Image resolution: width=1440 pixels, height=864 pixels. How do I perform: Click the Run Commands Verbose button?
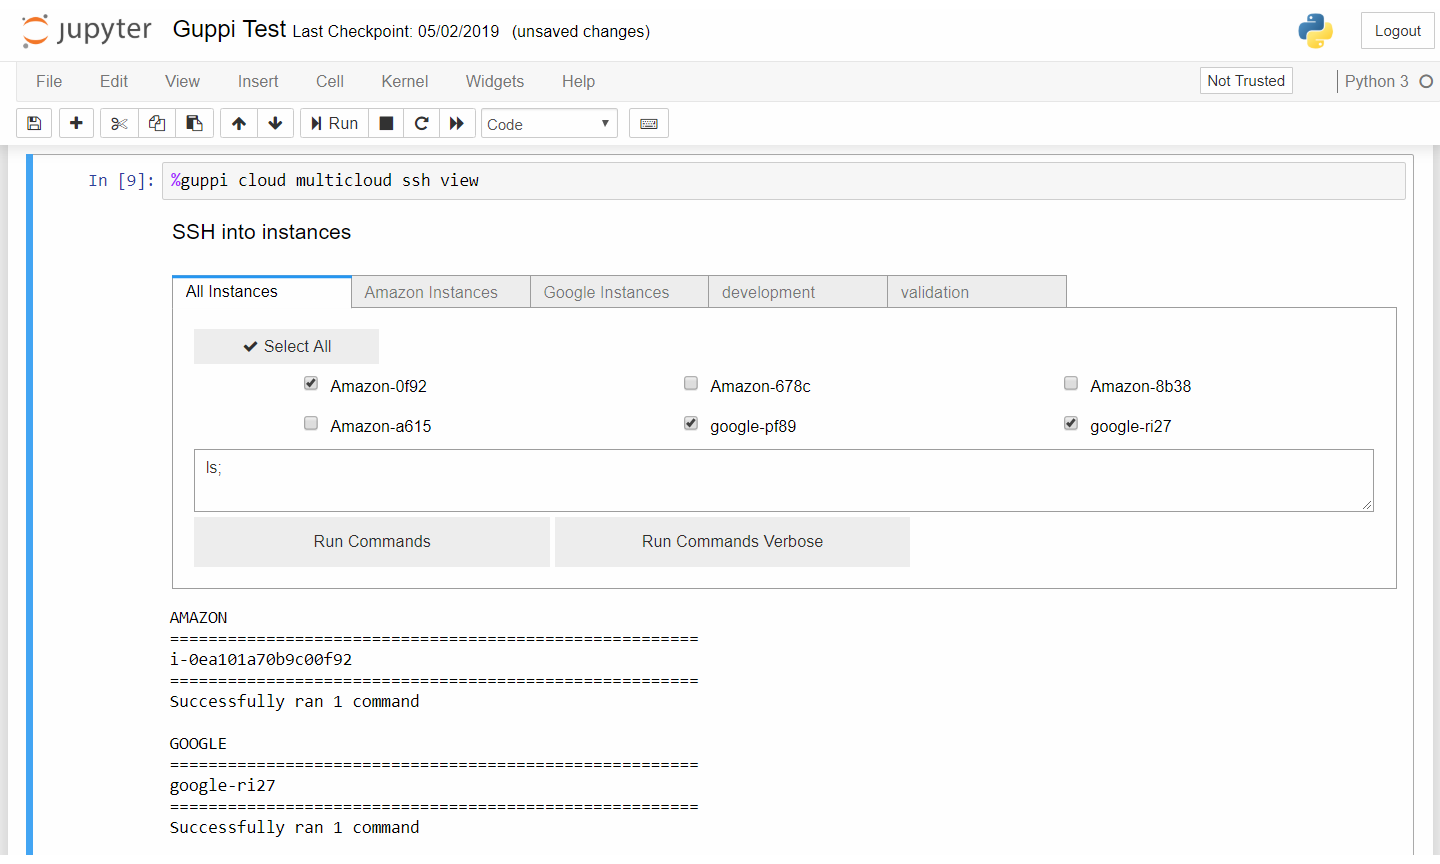point(732,542)
